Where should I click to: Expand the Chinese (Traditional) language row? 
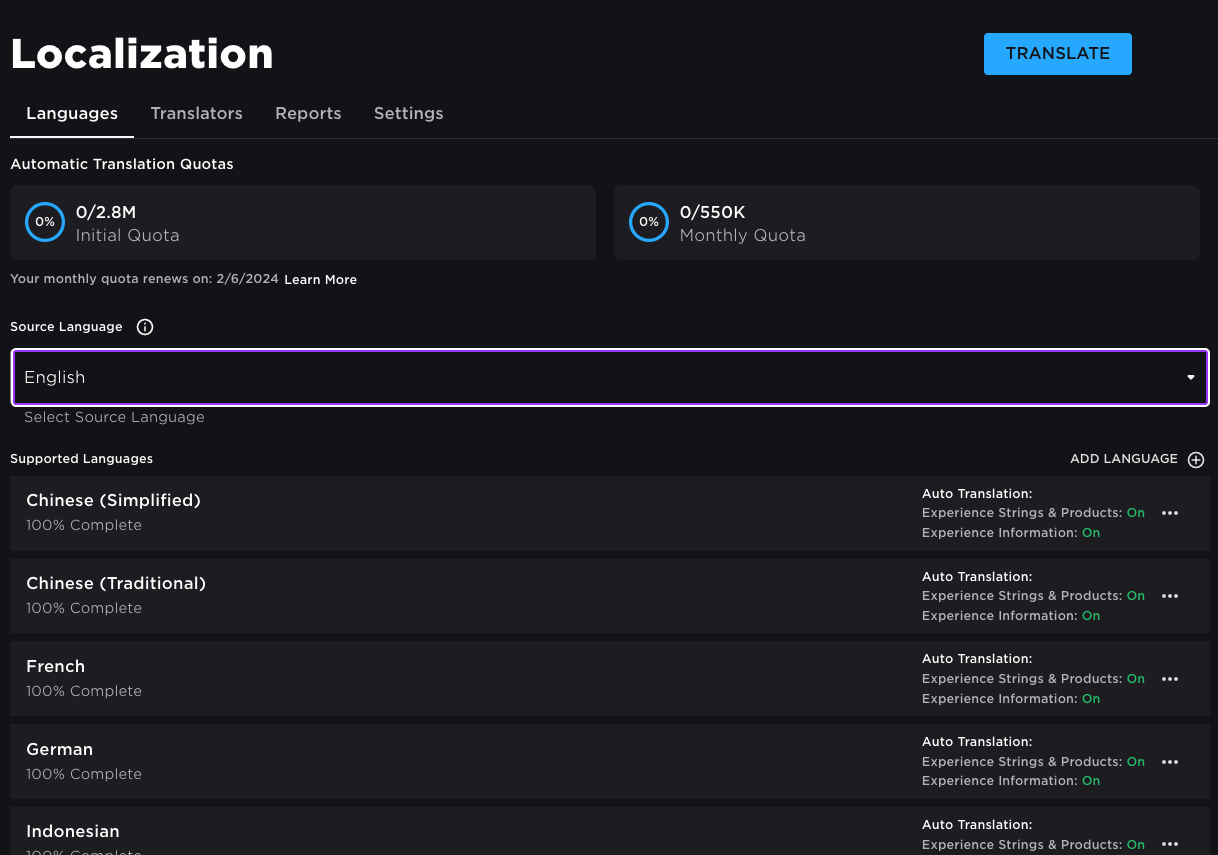[x=116, y=584]
